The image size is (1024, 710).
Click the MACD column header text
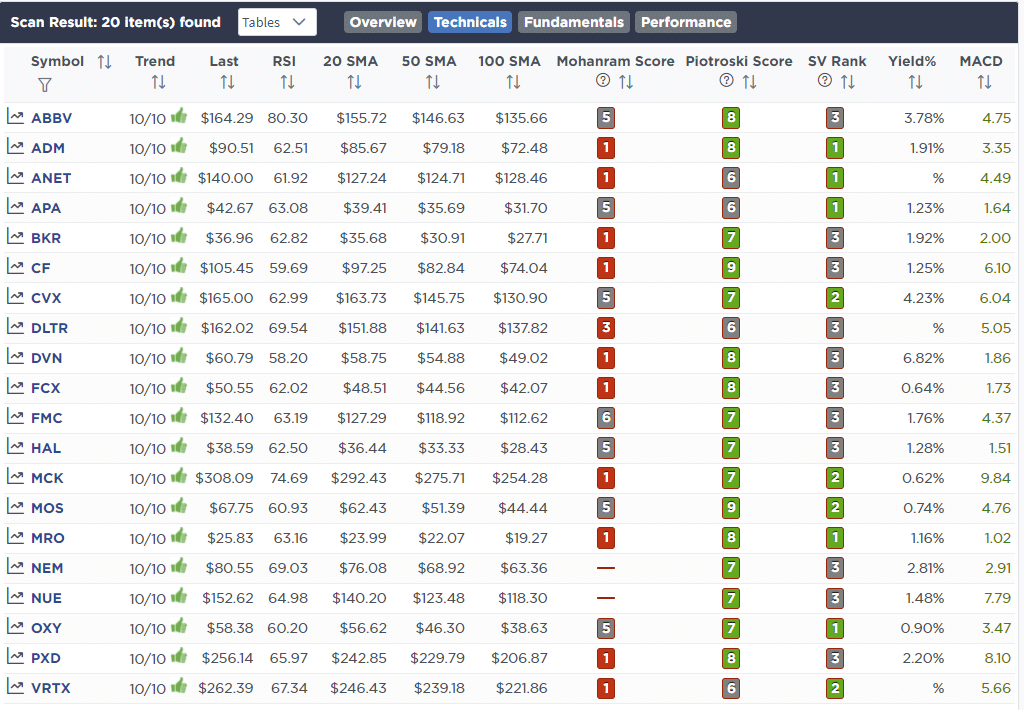(x=980, y=61)
